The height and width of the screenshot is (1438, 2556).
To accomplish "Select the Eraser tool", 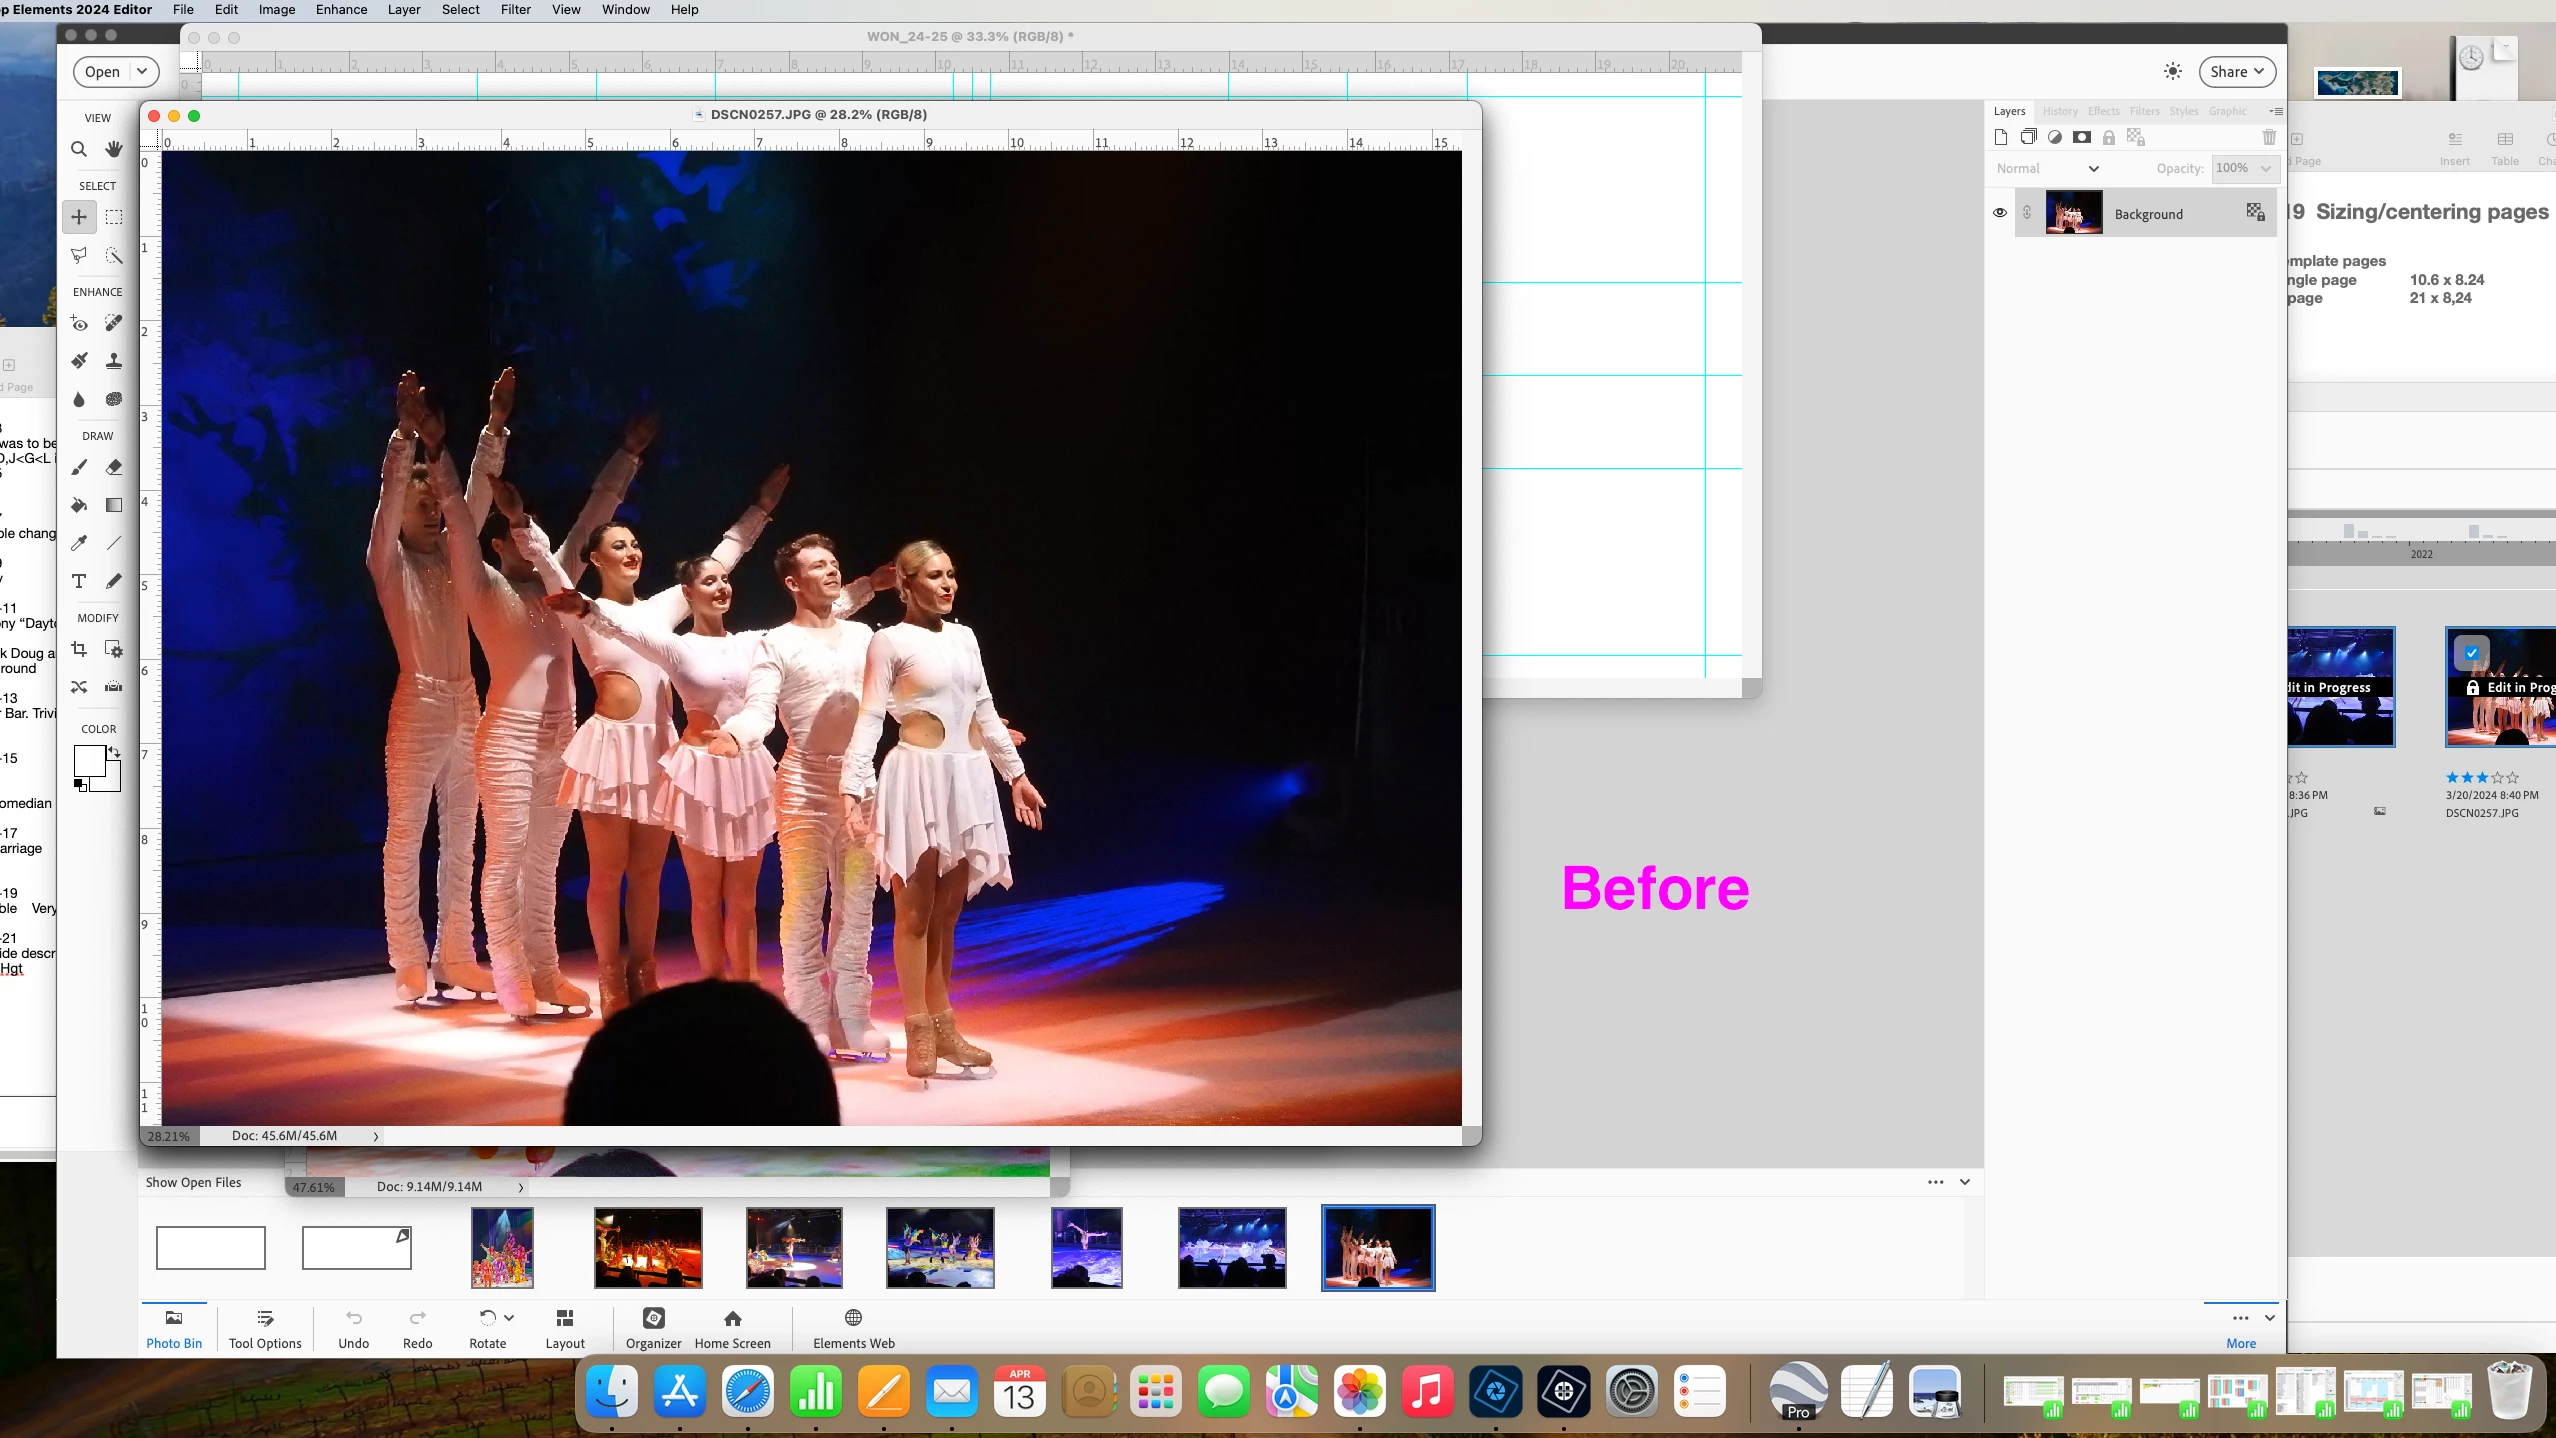I will [x=114, y=467].
